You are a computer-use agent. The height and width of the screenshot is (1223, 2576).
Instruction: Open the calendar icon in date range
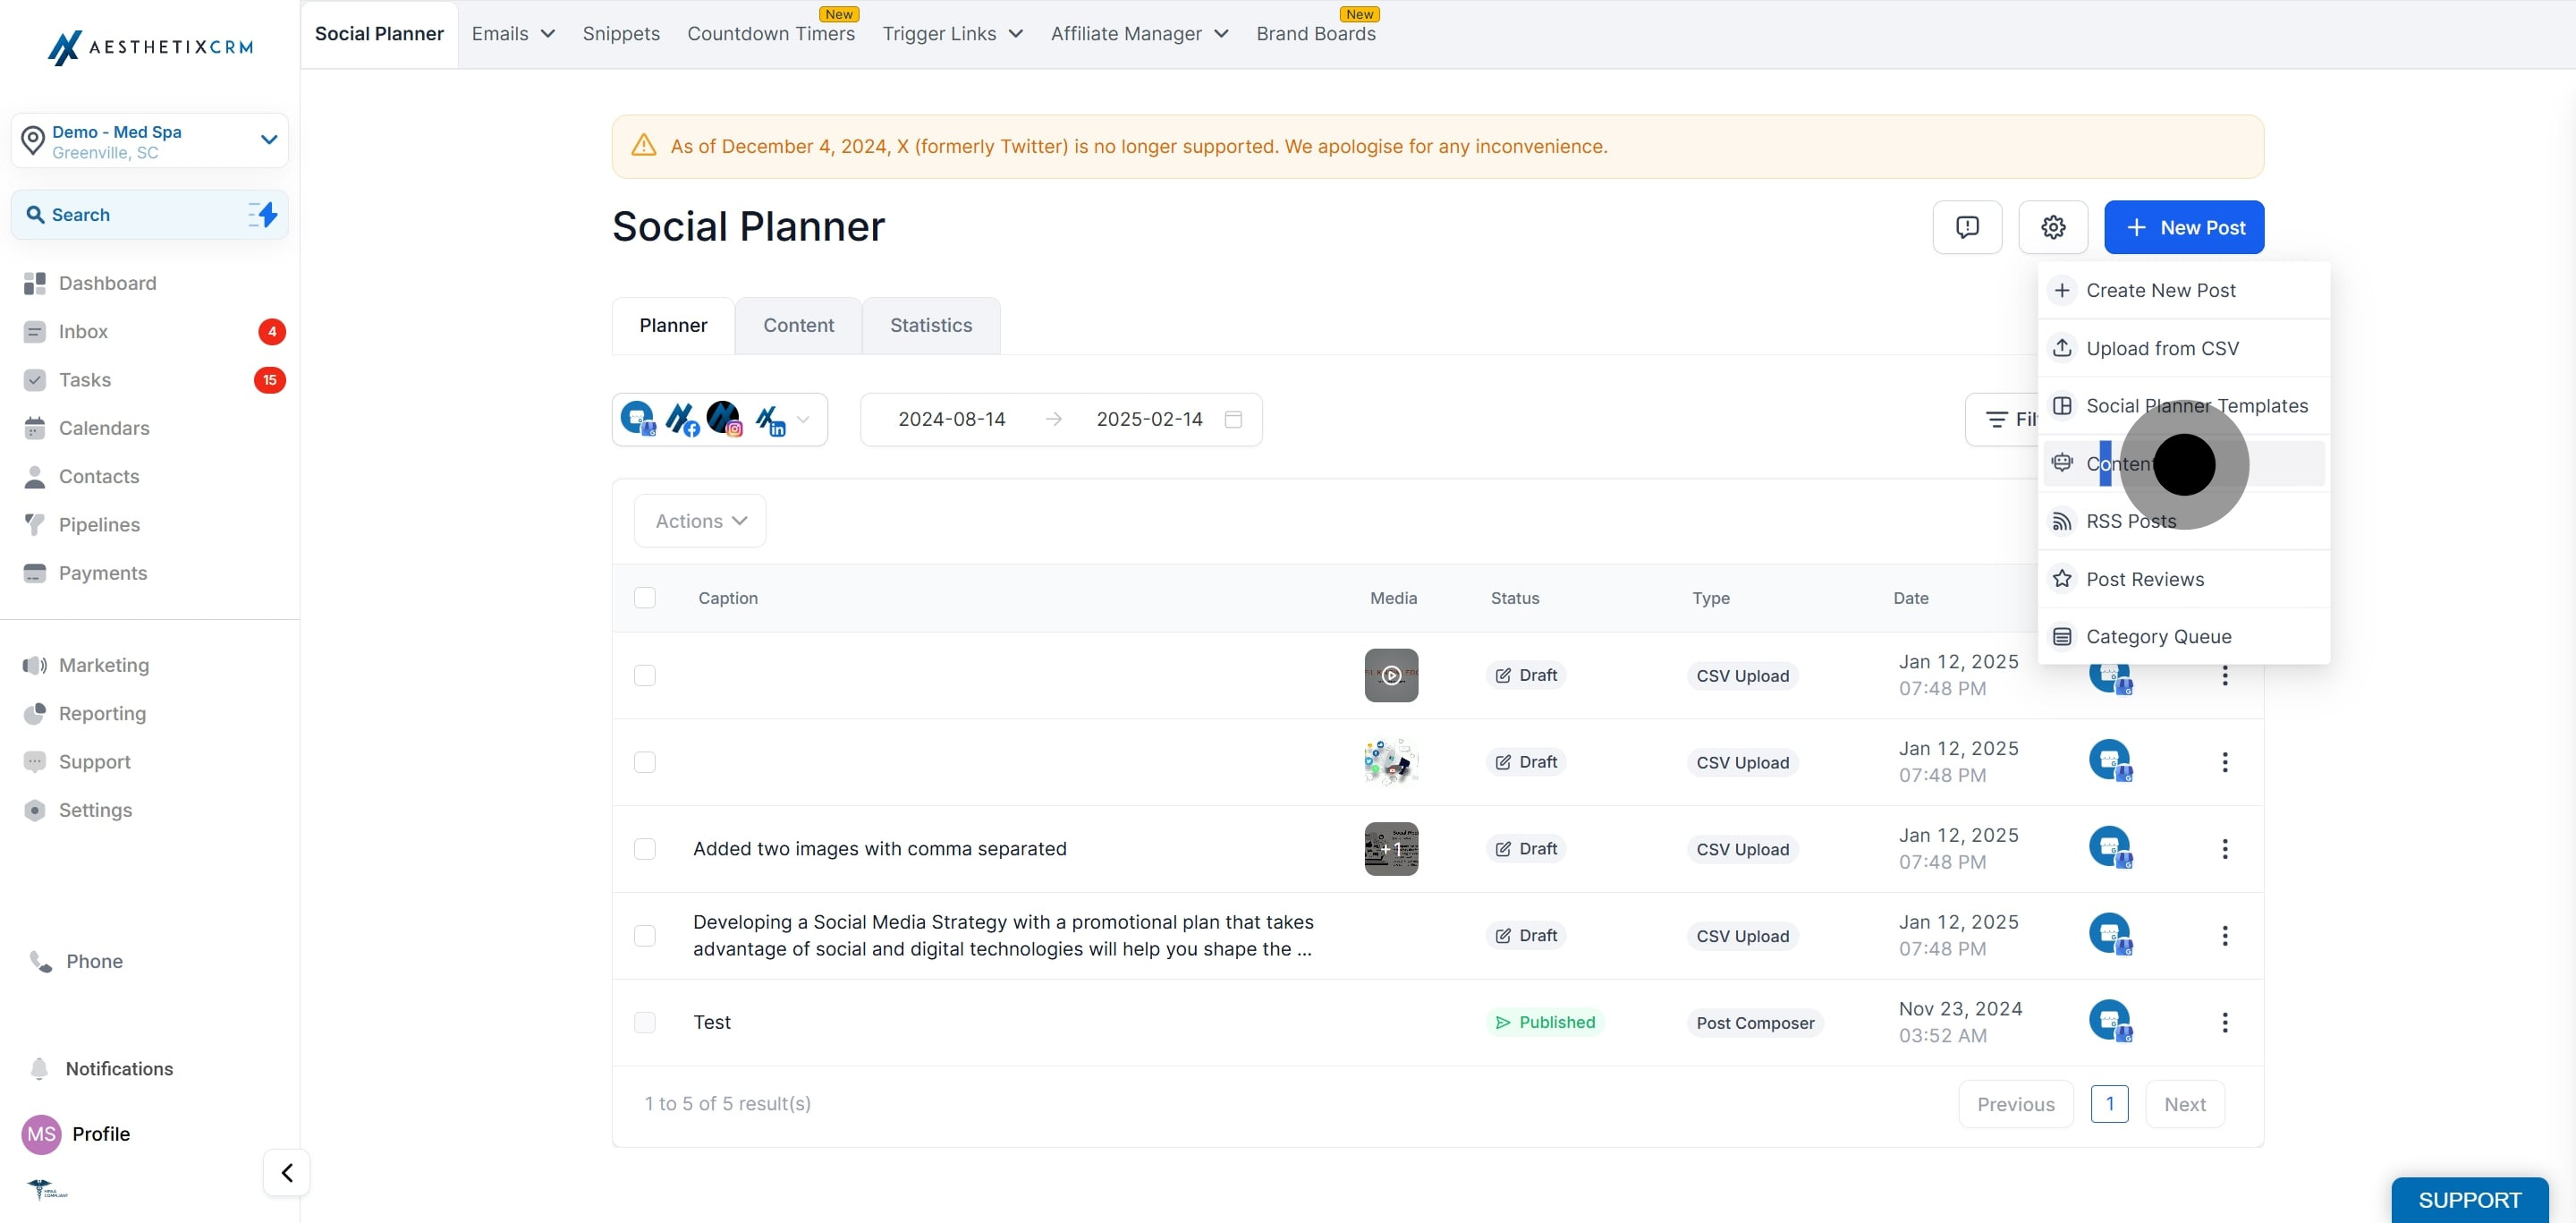pos(1233,419)
